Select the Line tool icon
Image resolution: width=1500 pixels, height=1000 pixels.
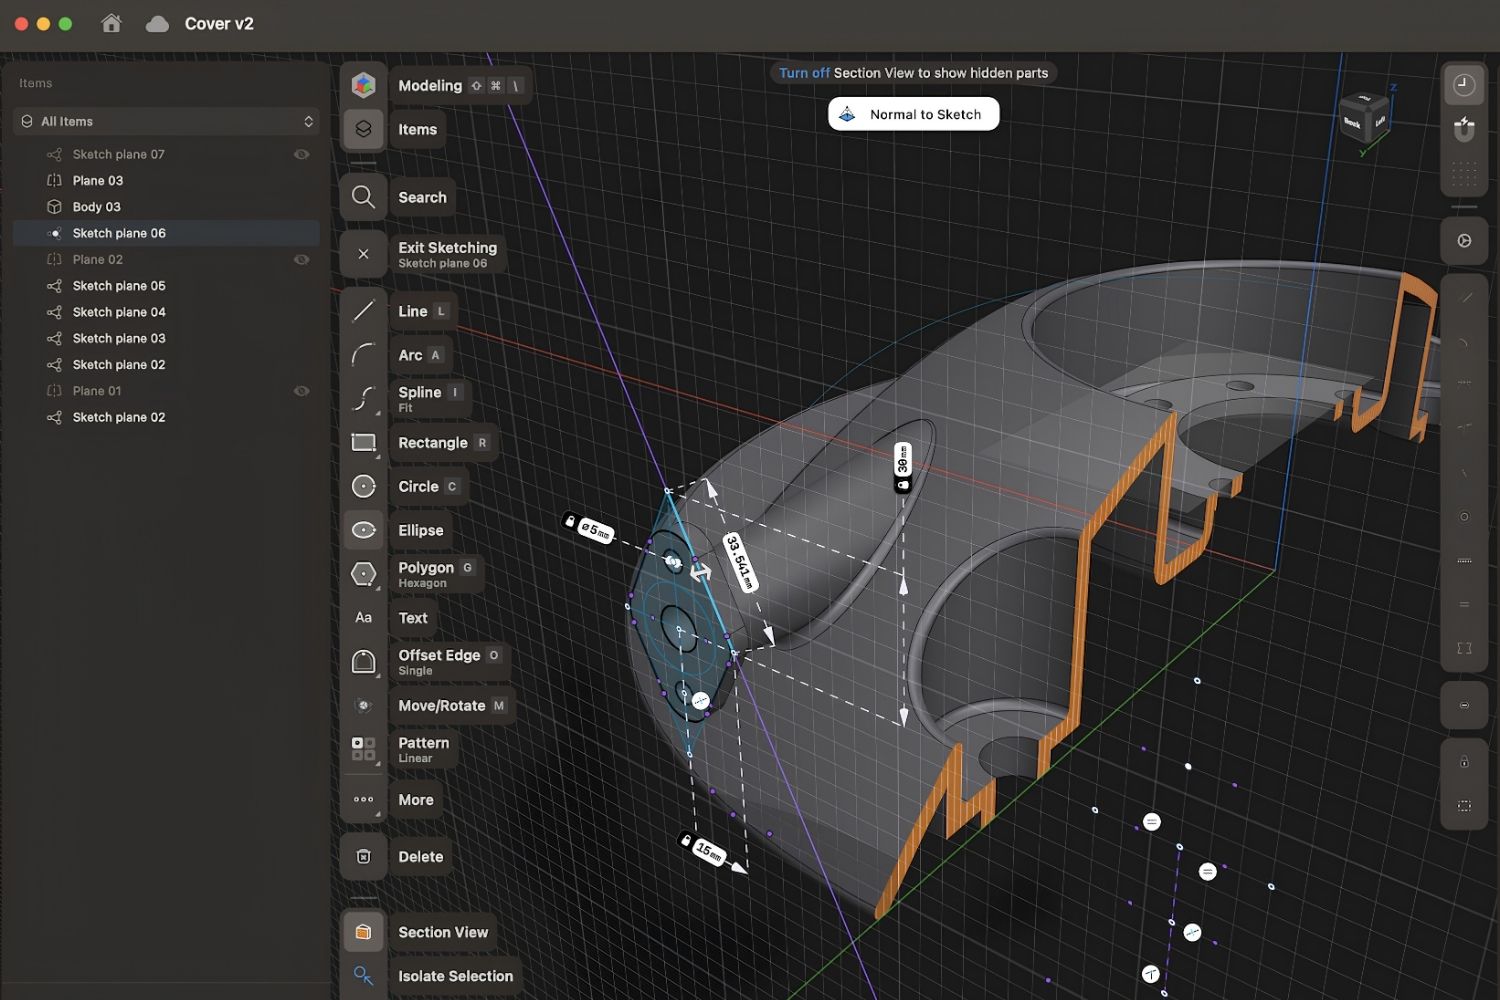363,311
